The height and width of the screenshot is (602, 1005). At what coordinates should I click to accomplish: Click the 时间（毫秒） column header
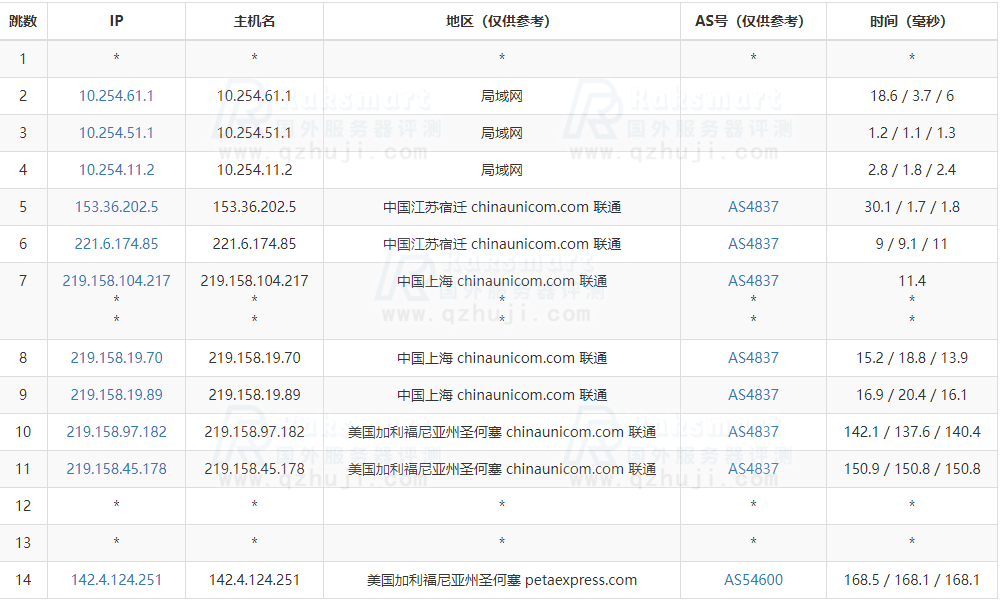(911, 21)
